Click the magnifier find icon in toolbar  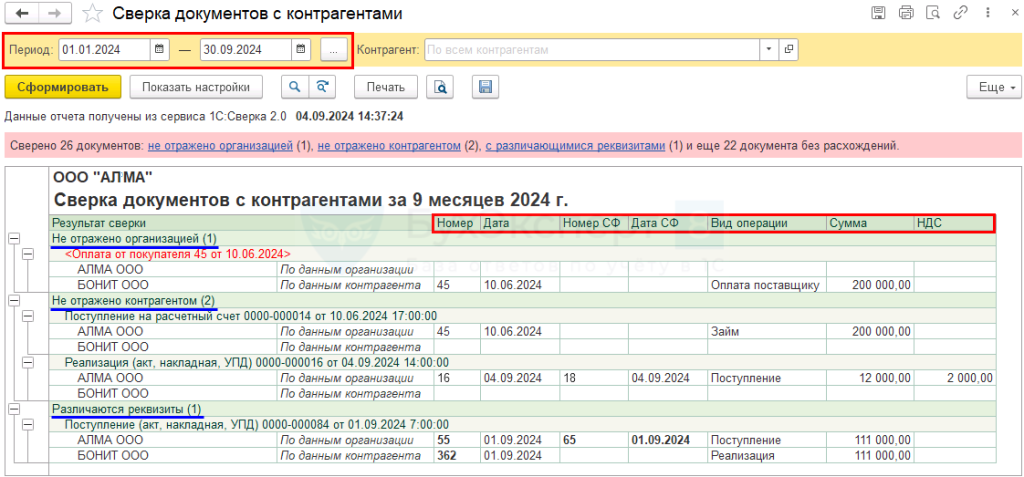(x=294, y=87)
